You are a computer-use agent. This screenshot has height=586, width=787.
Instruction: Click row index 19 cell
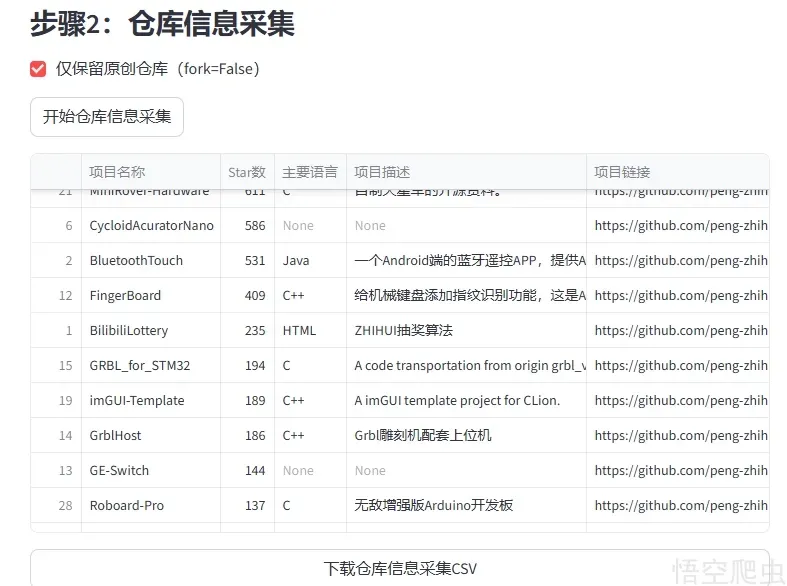point(56,400)
